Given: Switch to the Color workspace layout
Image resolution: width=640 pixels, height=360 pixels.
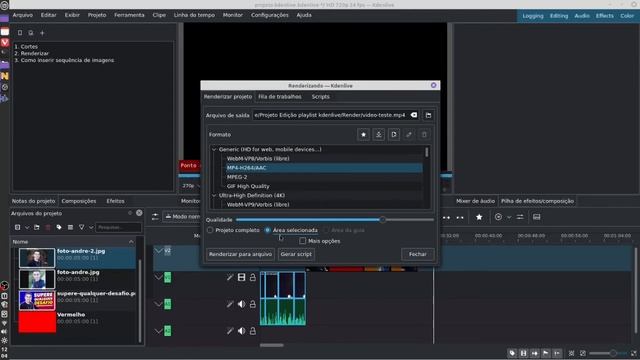Looking at the screenshot, I should (627, 16).
